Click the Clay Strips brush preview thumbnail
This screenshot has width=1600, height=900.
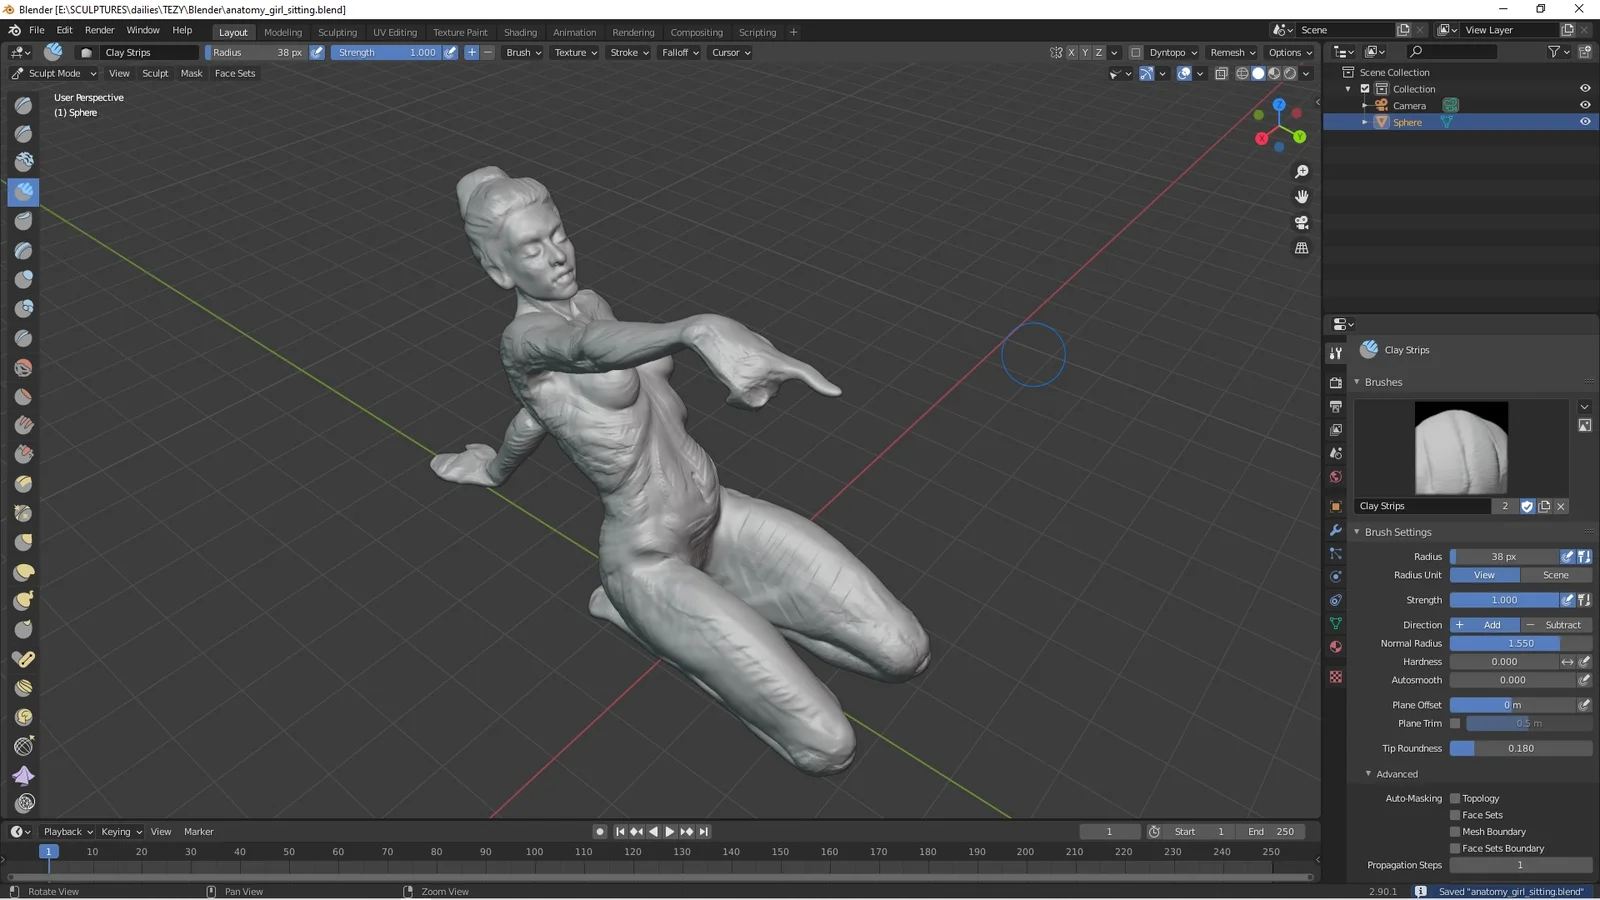1462,447
